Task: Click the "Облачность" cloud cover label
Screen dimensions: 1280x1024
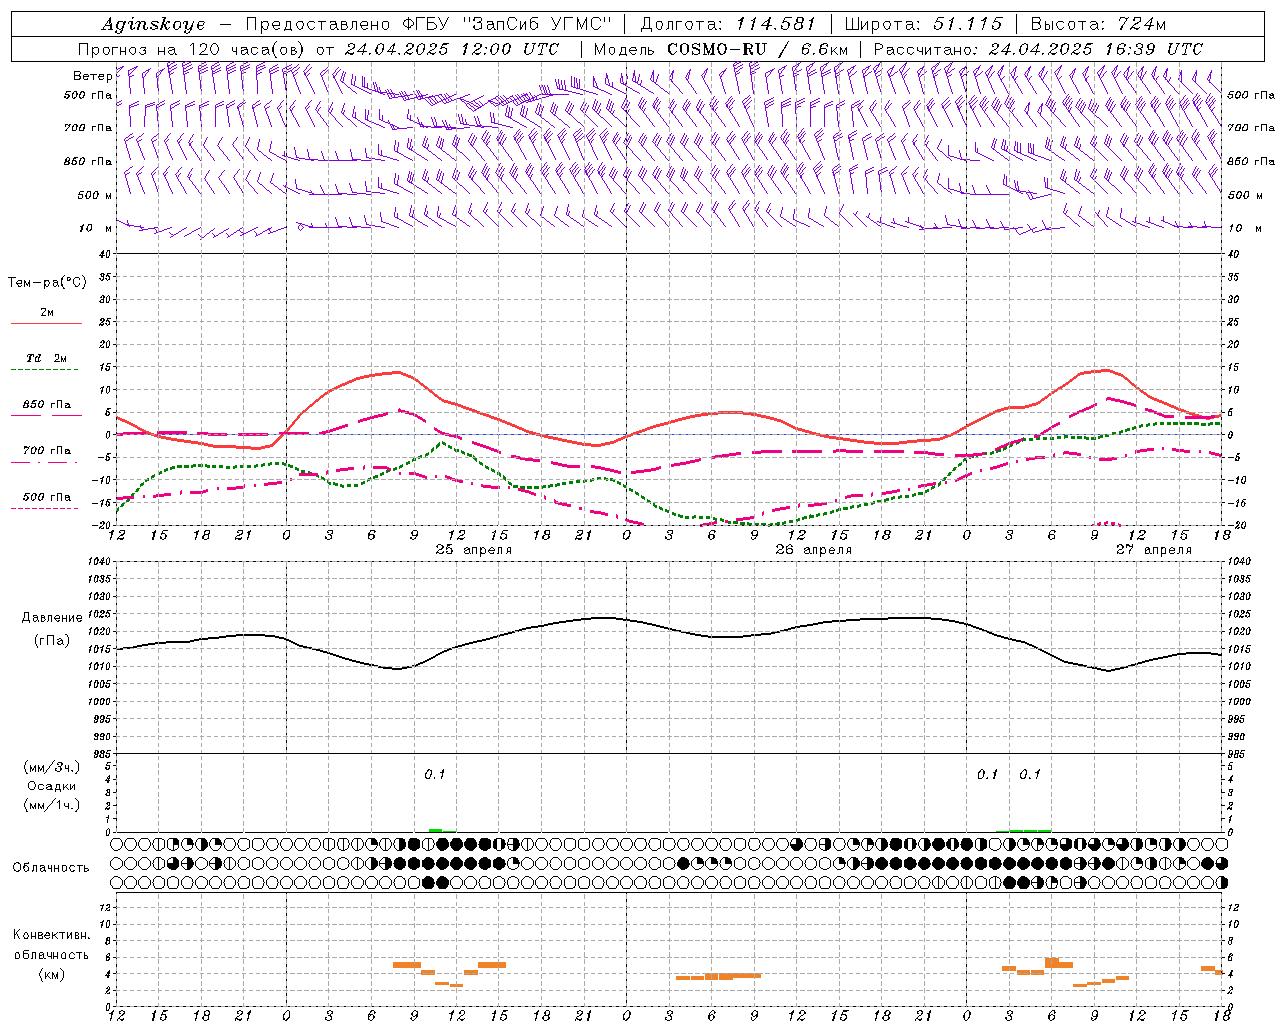Action: coord(51,867)
